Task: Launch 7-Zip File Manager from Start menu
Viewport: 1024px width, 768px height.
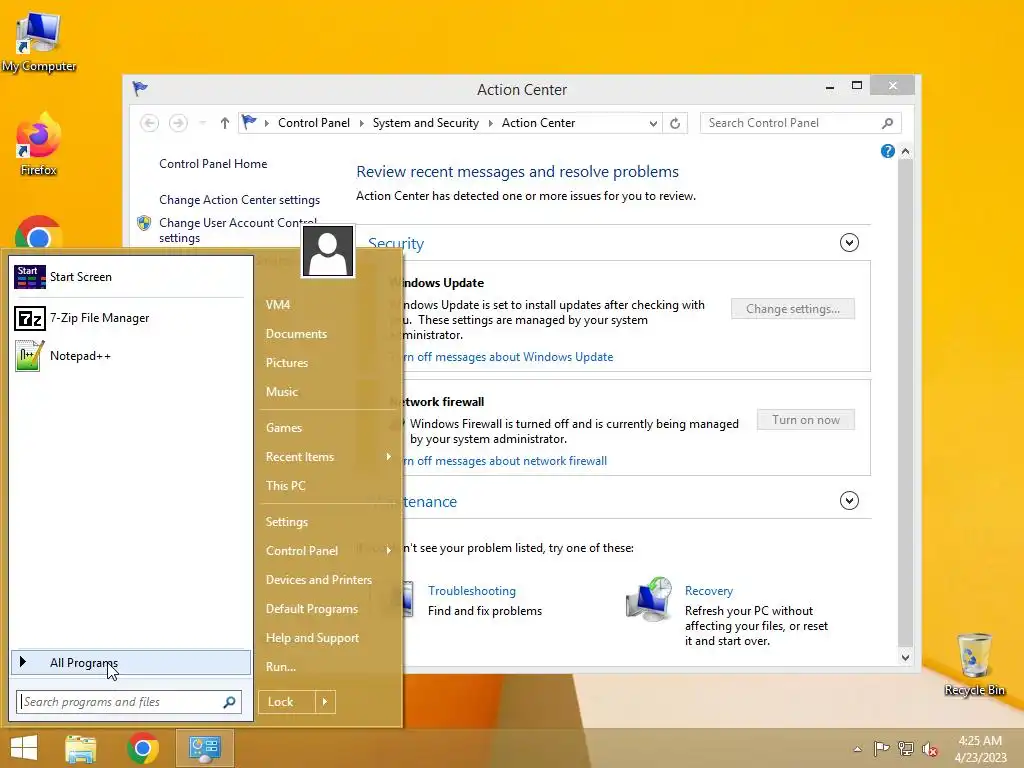Action: pos(131,318)
